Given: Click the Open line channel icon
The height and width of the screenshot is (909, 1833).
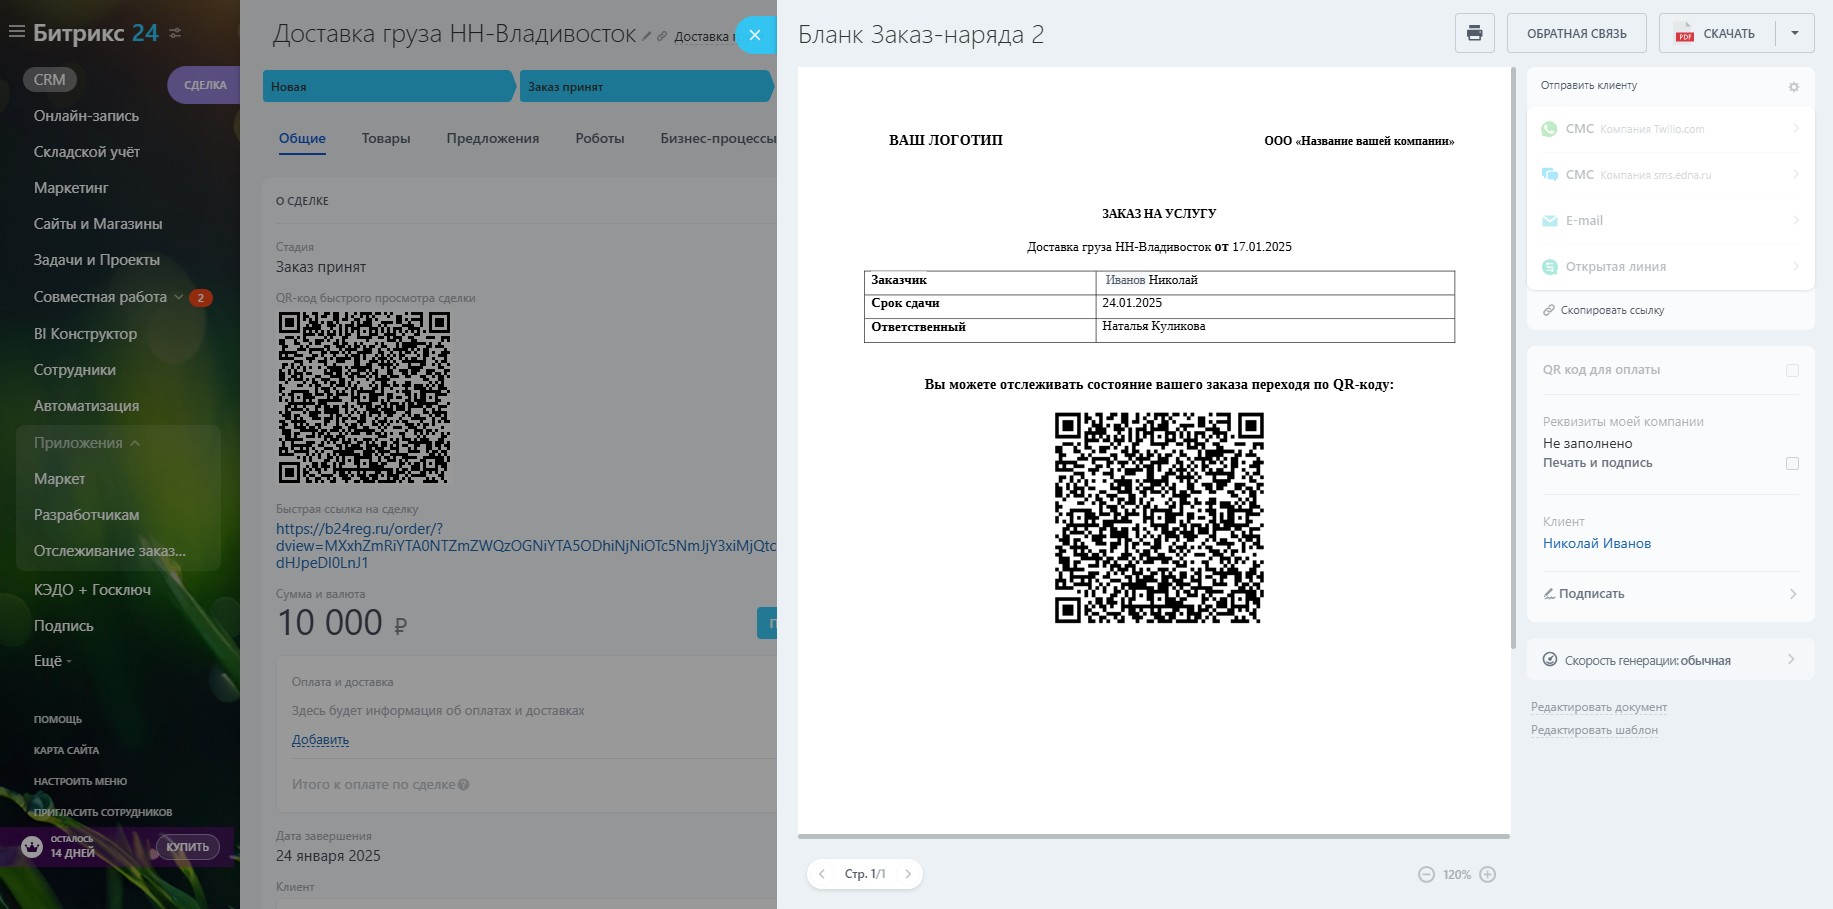Looking at the screenshot, I should (x=1549, y=267).
